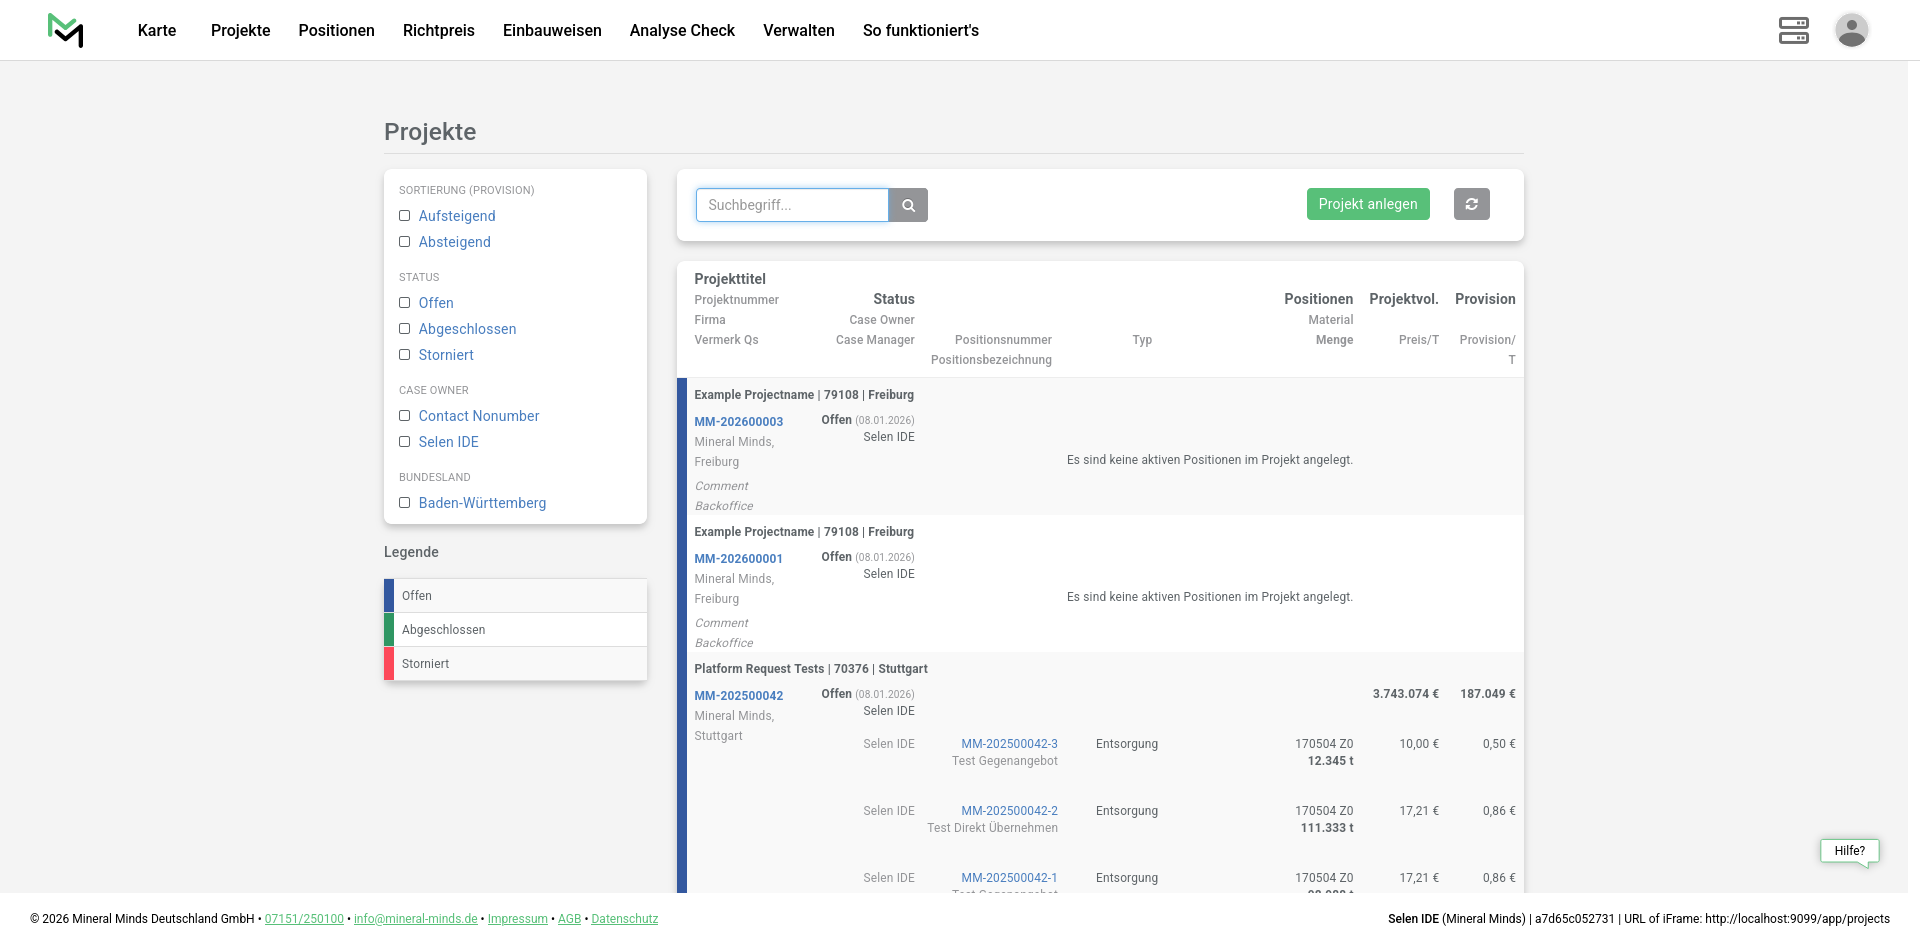Open the Verwalten menu

[798, 30]
